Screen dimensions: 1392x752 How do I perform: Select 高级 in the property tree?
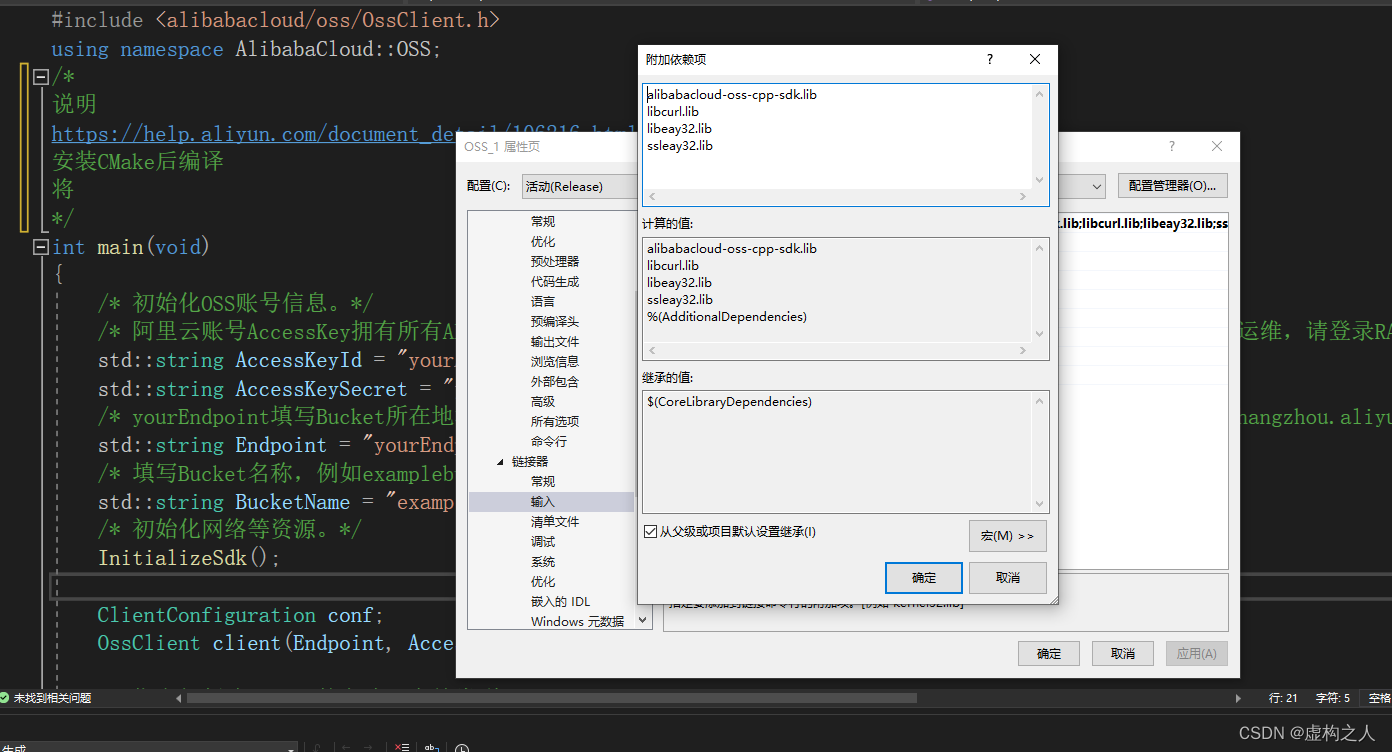[543, 402]
